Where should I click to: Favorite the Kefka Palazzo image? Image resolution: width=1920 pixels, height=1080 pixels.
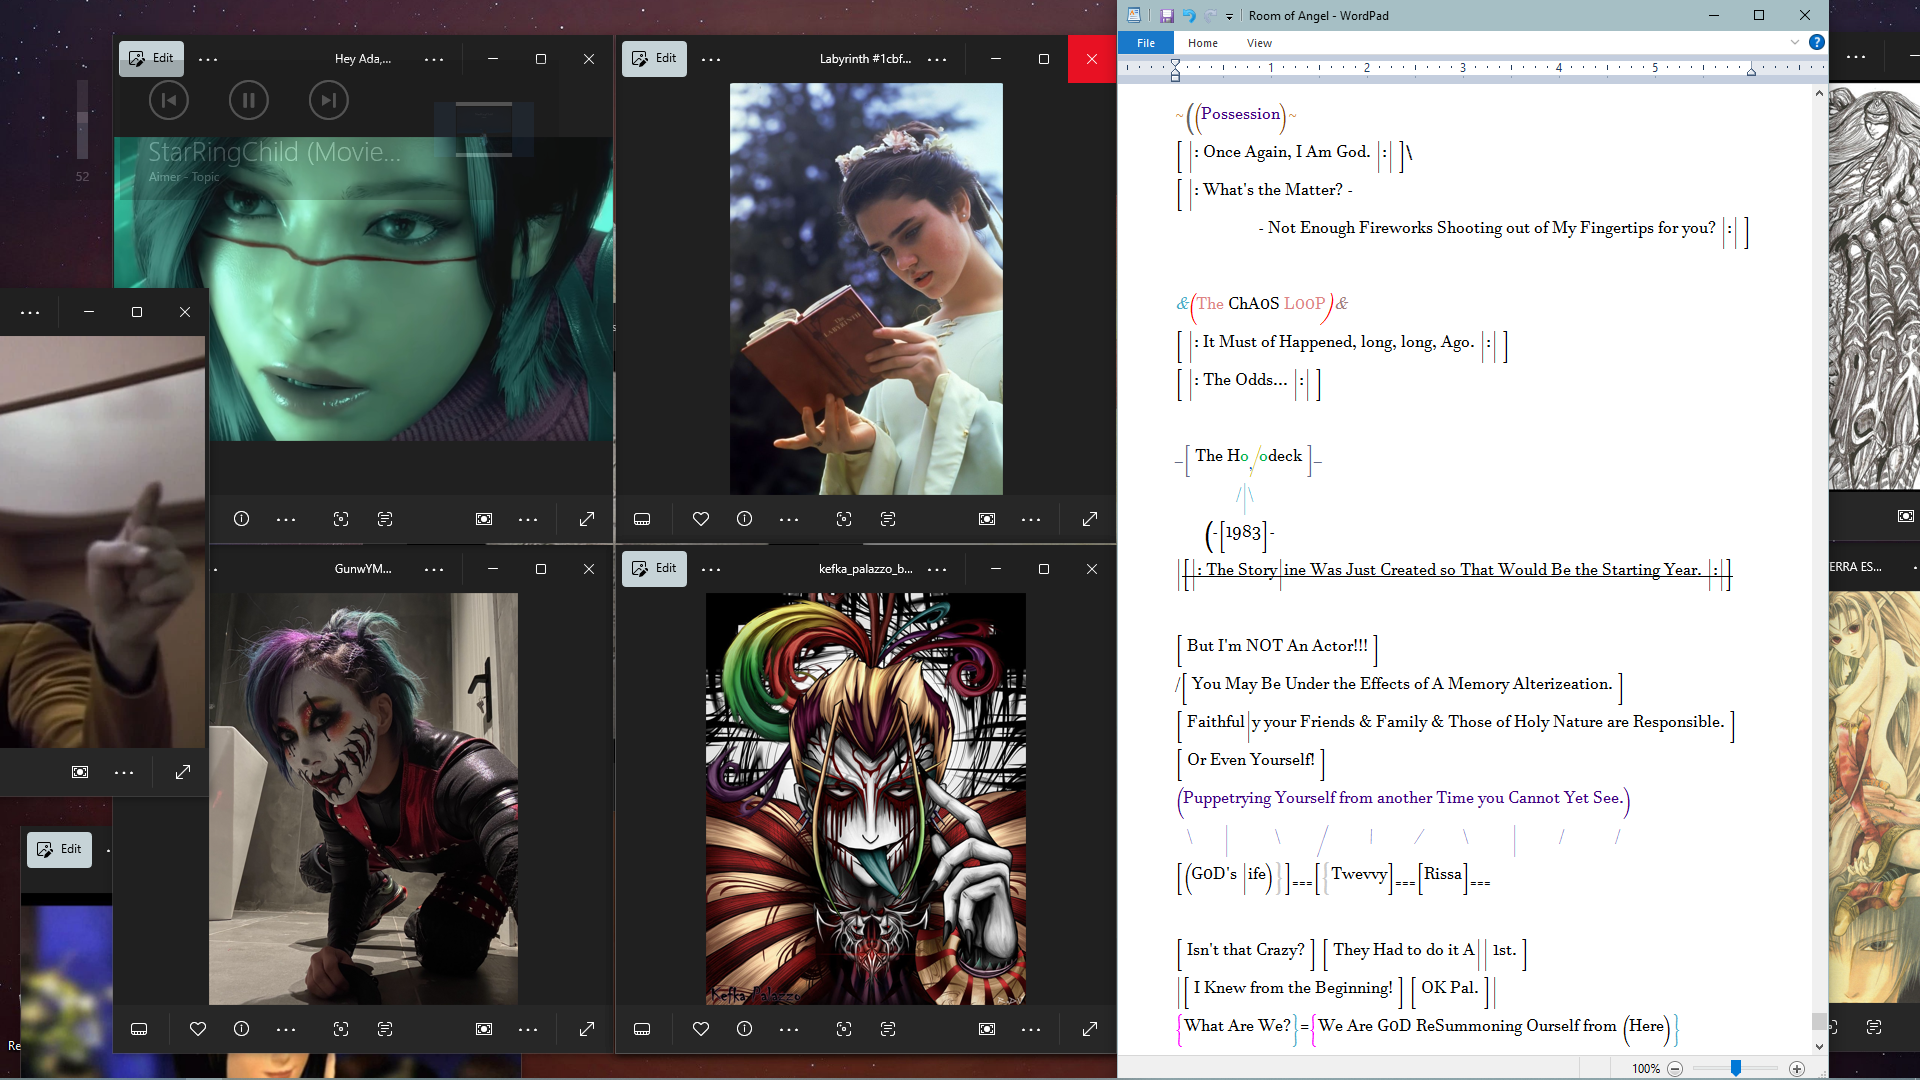click(x=701, y=1029)
